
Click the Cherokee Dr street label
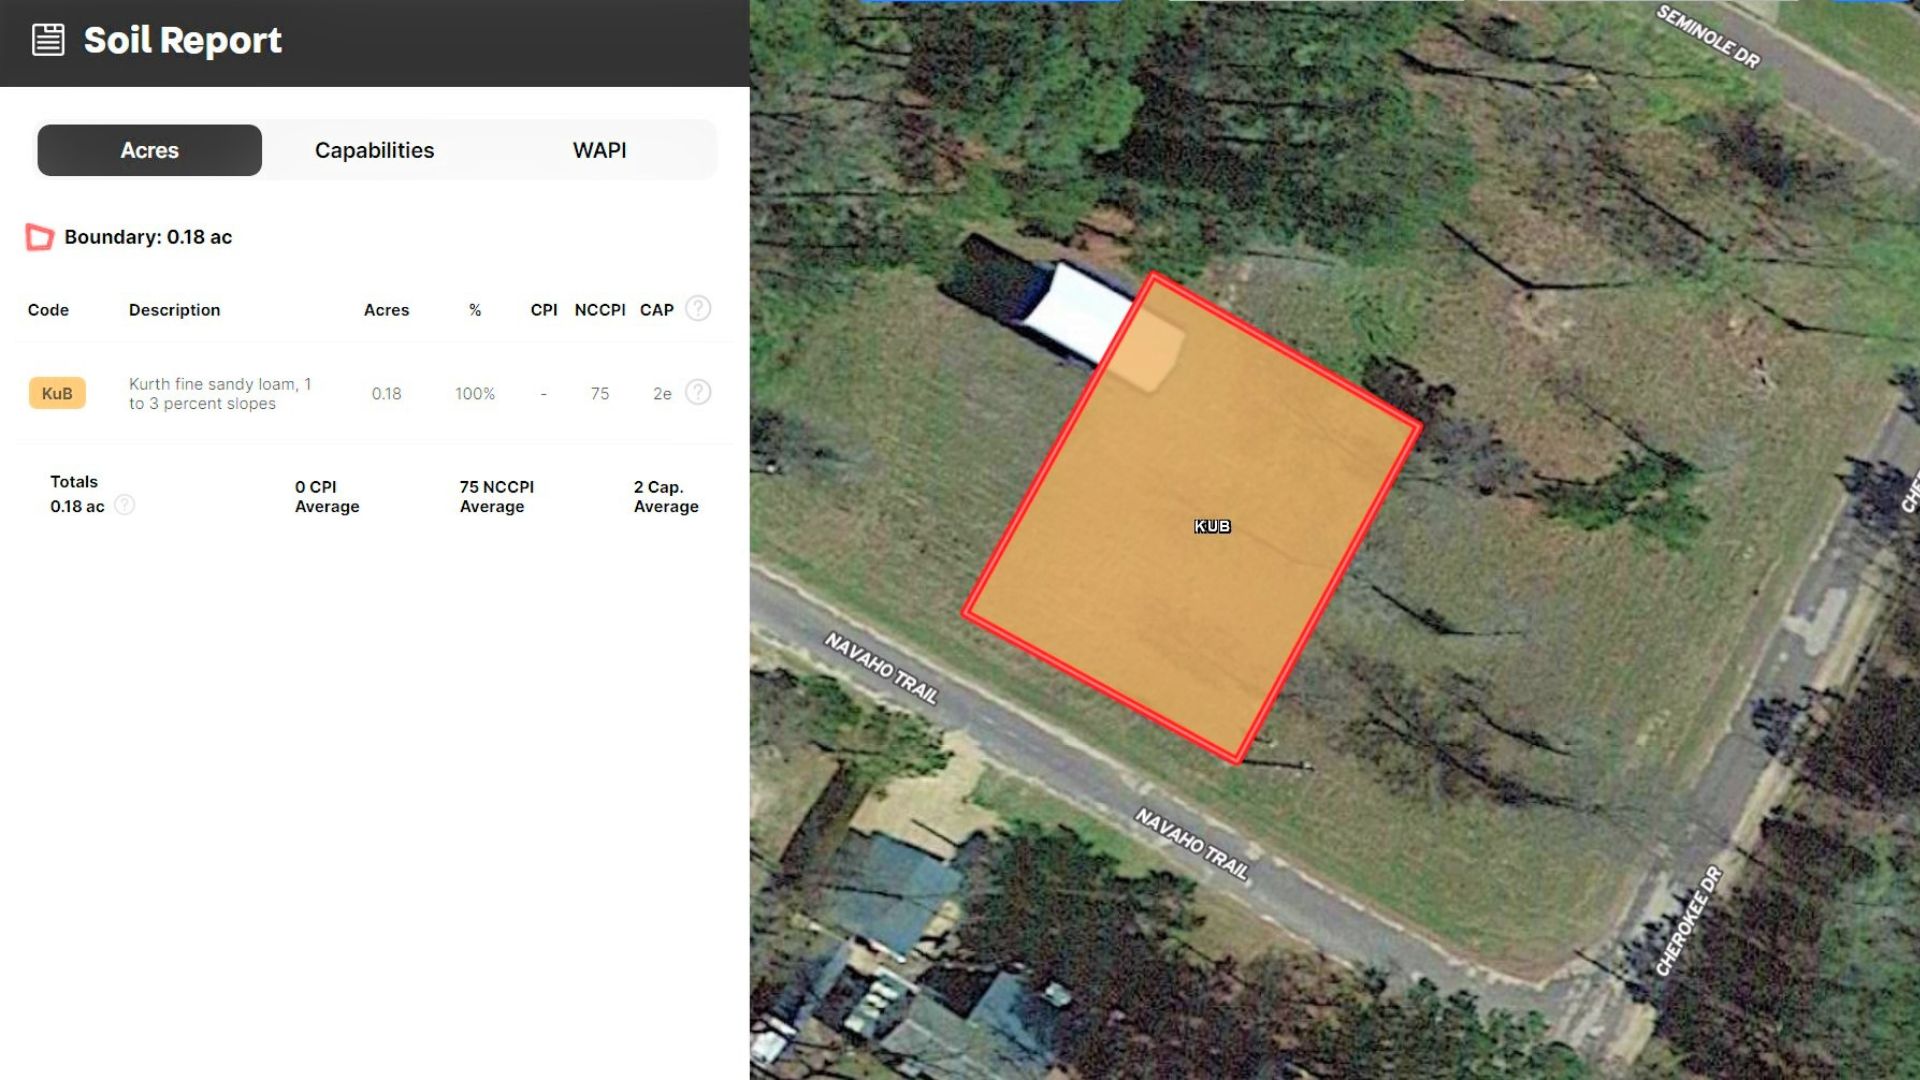tap(1689, 921)
